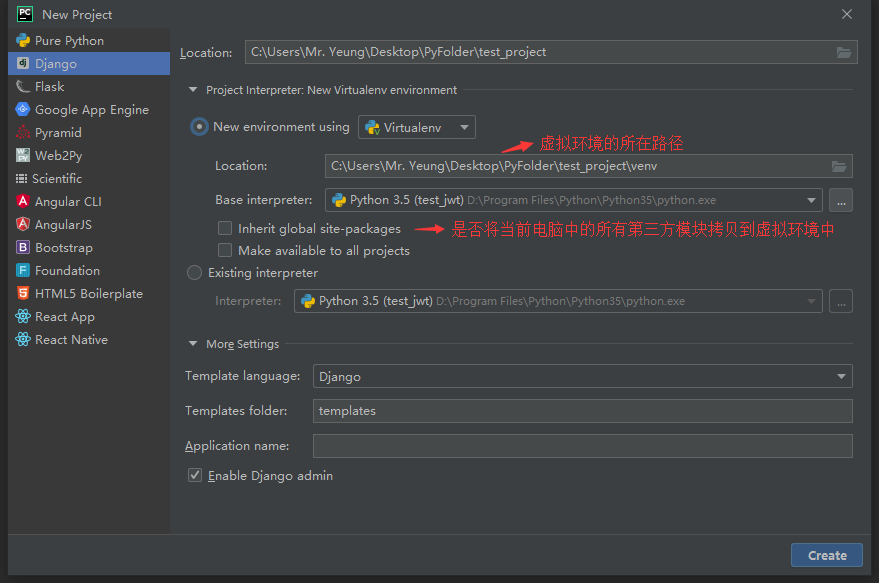Screen dimensions: 879x583
Task: Click the Pure Python project type icon
Action: [x=23, y=40]
